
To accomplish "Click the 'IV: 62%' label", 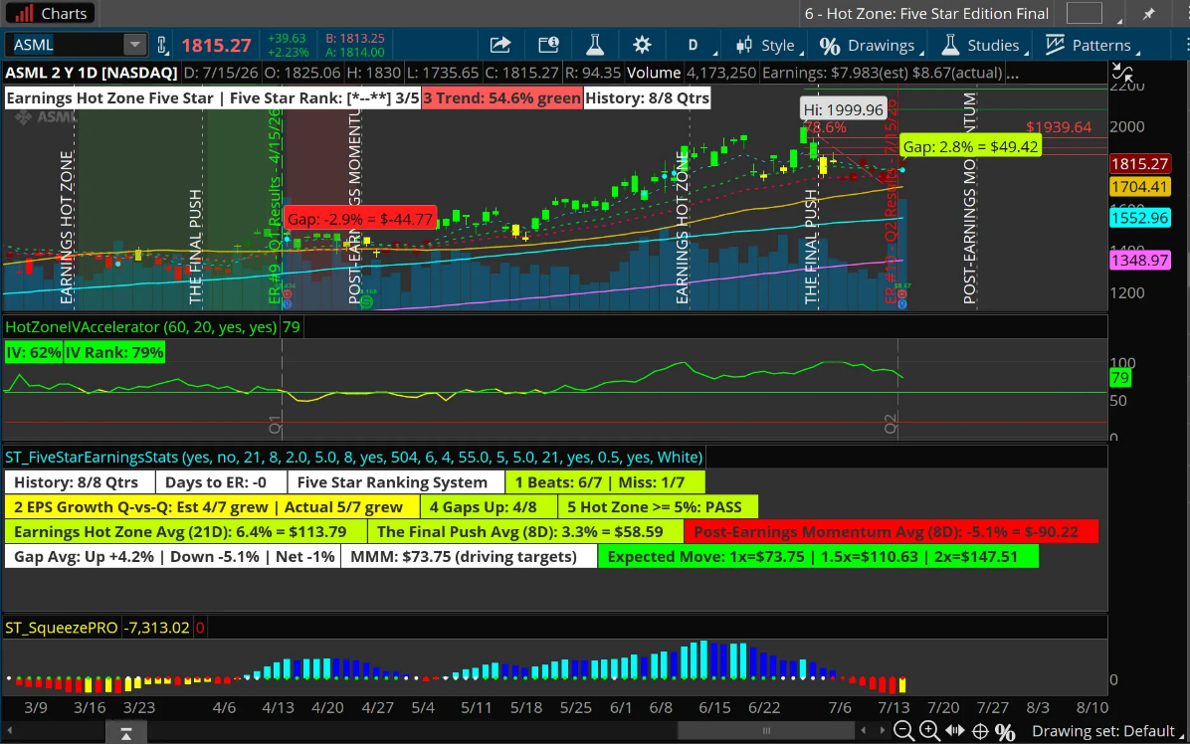I will click(33, 352).
